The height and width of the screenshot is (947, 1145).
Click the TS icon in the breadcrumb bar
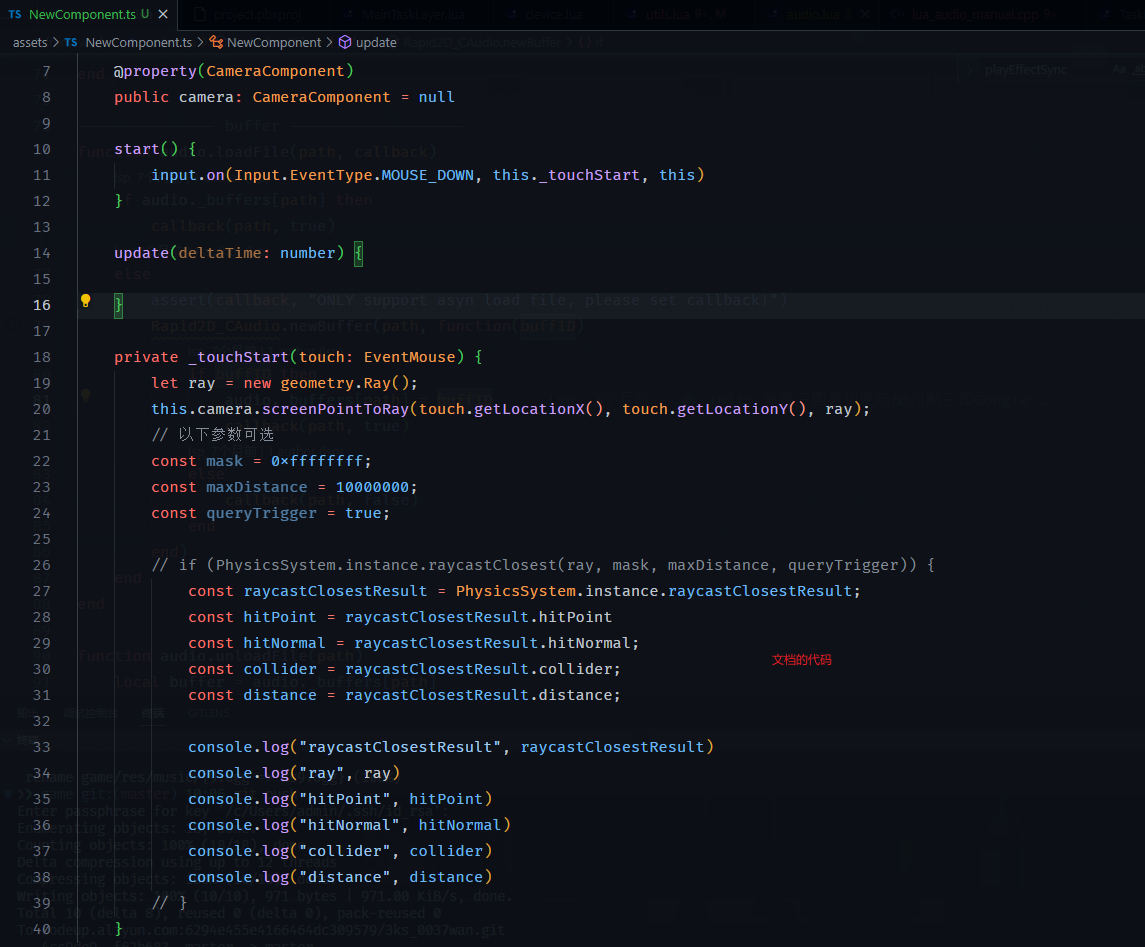(x=71, y=42)
